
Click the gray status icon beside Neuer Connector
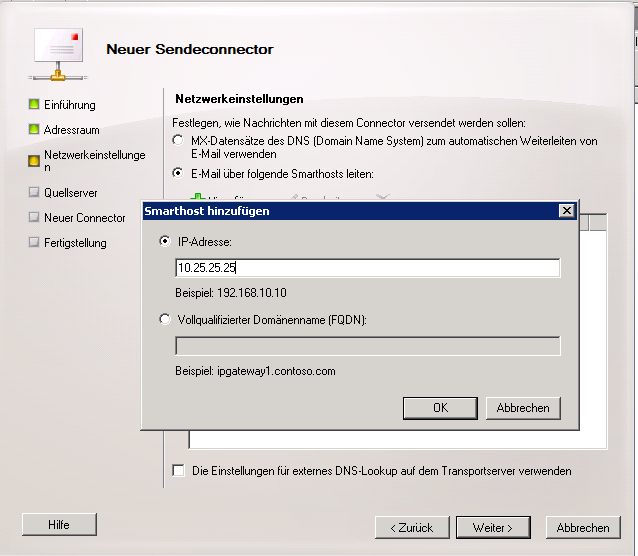(34, 217)
